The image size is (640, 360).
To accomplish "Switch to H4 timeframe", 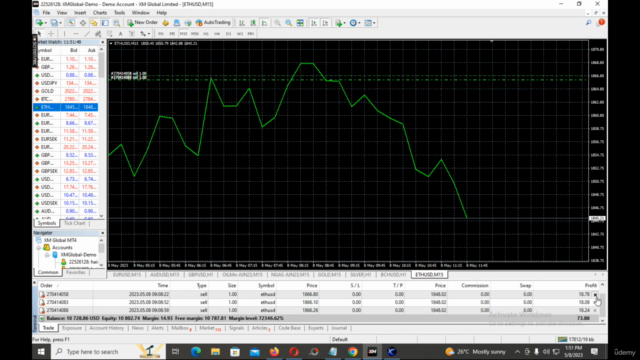I will click(217, 33).
